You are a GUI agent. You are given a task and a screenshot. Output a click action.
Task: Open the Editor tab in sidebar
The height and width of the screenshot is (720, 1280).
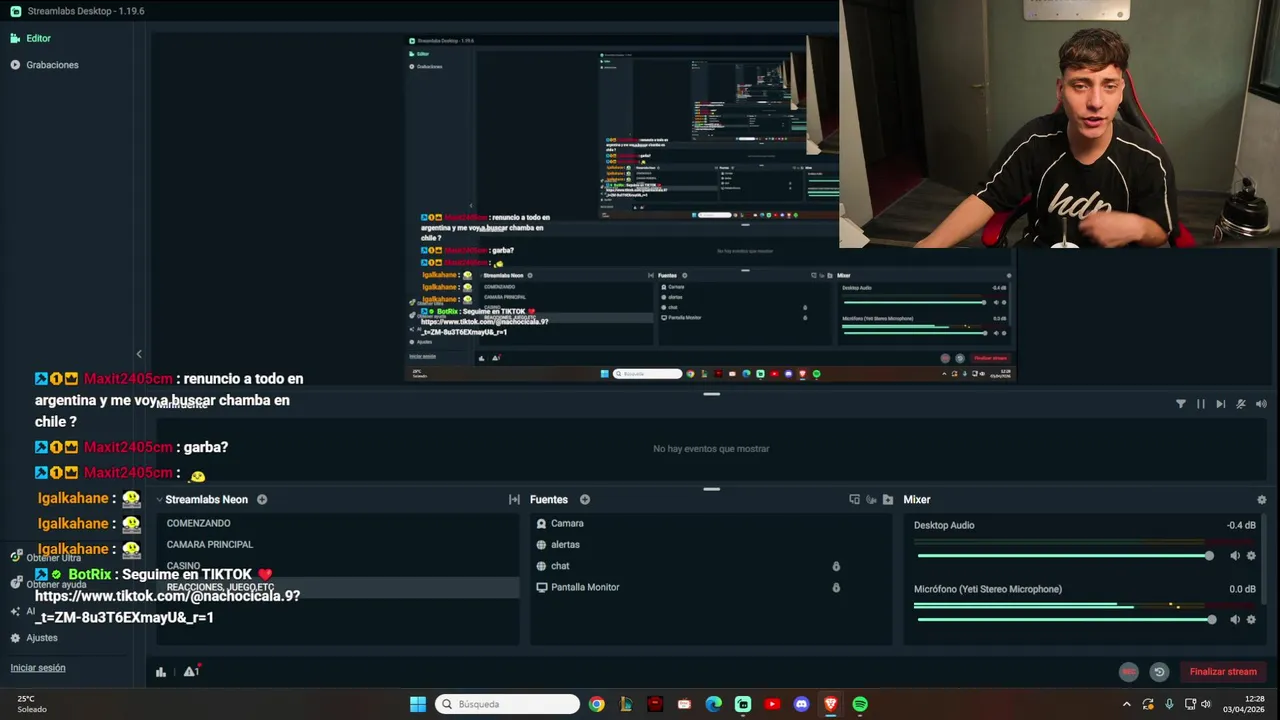click(x=30, y=38)
